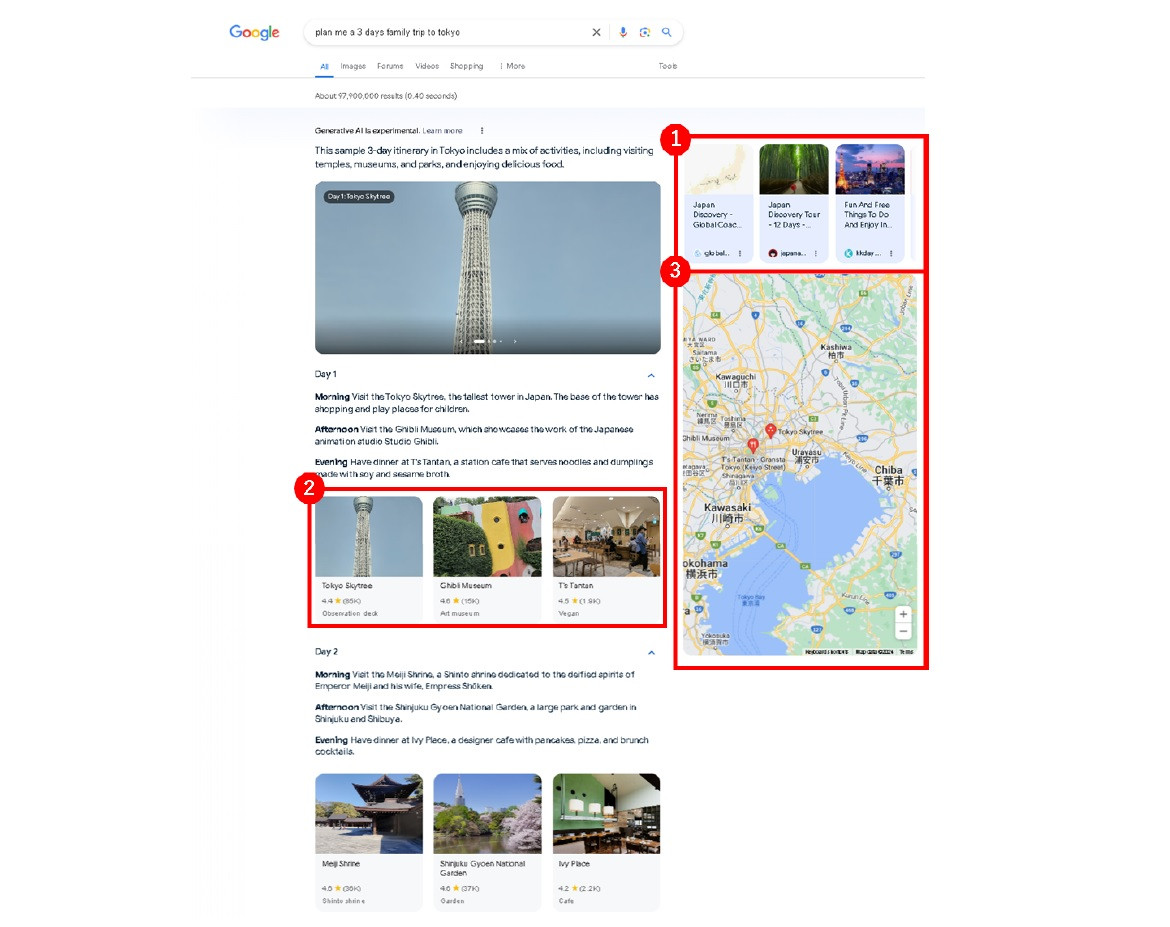
Task: Open the Ghibli Museum place card
Action: tap(487, 558)
